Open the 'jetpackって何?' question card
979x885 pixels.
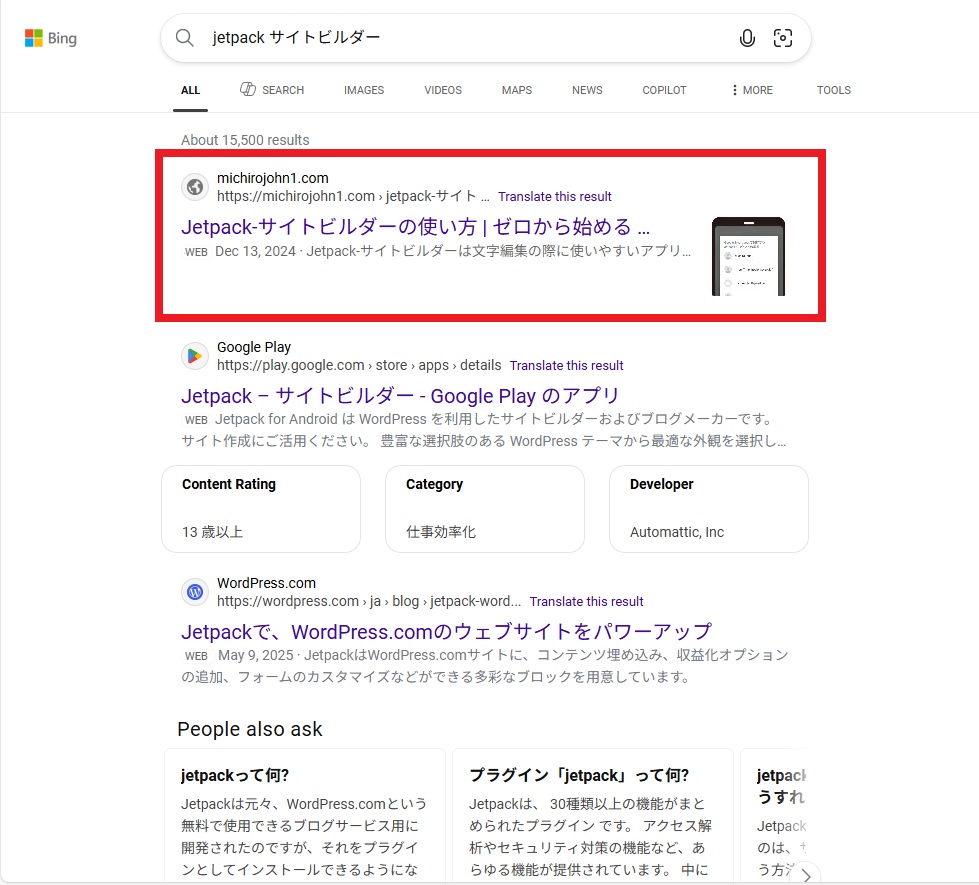click(305, 816)
